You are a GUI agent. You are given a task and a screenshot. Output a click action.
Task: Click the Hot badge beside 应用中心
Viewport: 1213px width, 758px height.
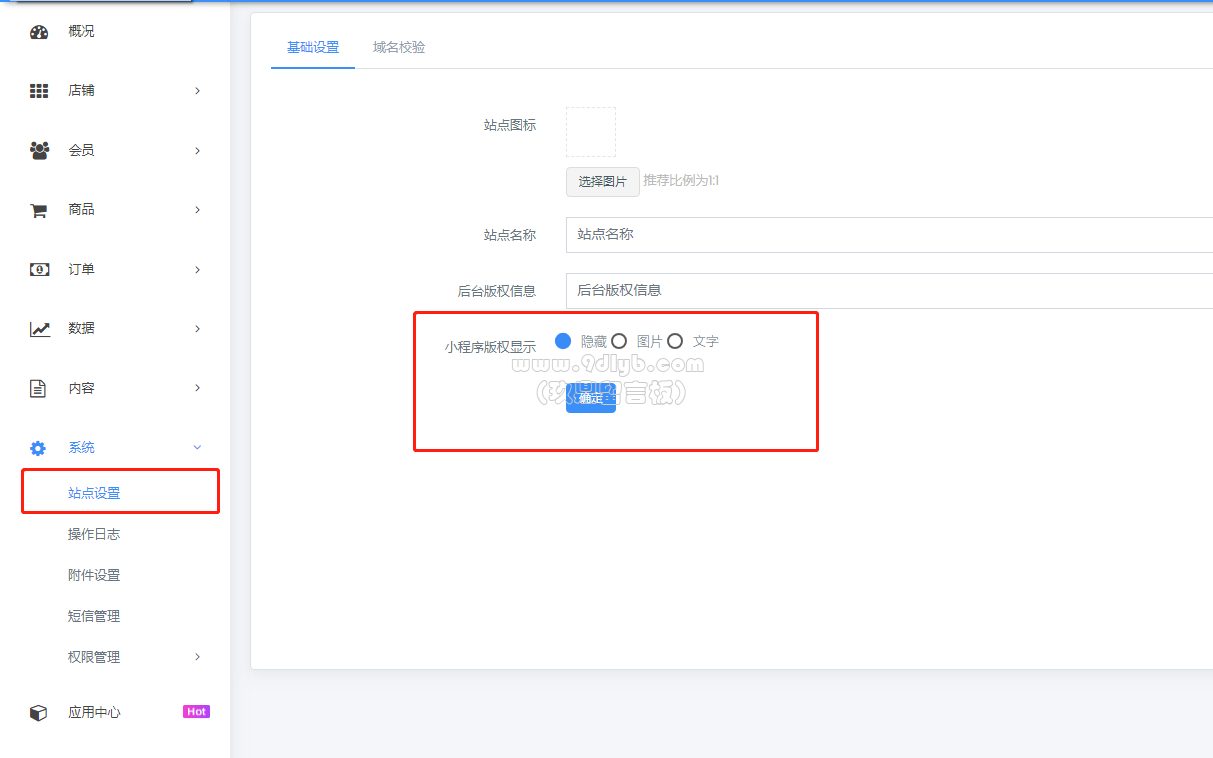pos(196,712)
